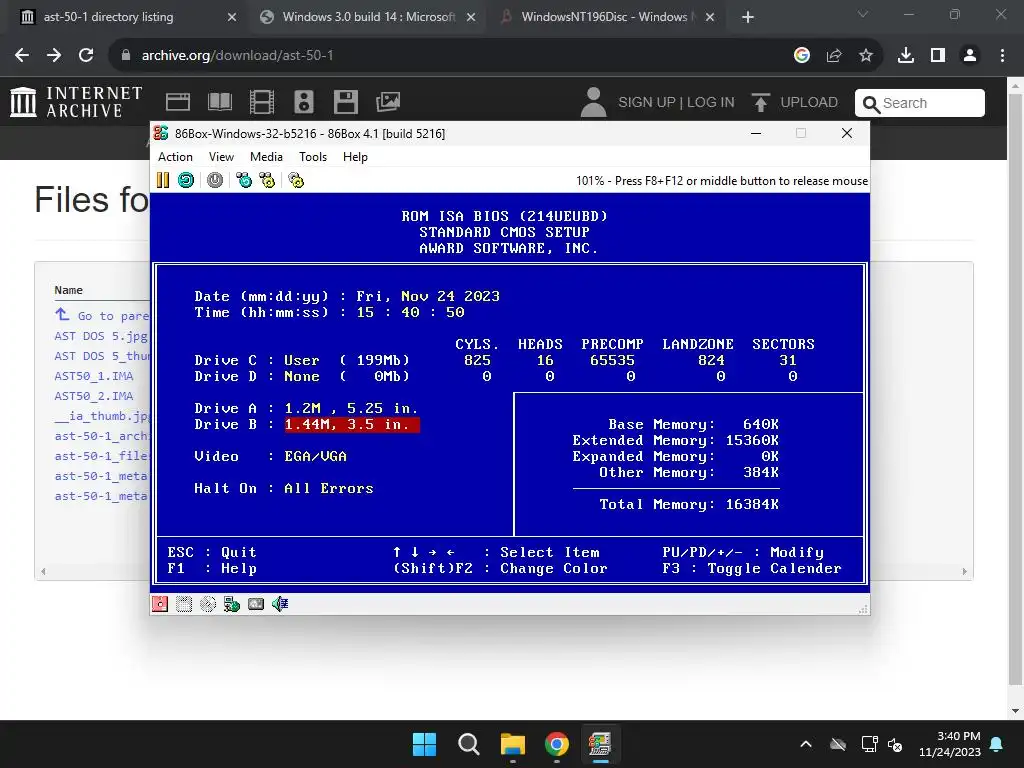1024x768 pixels.
Task: Click the dimmed 3.5 floppy status icon
Action: coord(184,604)
